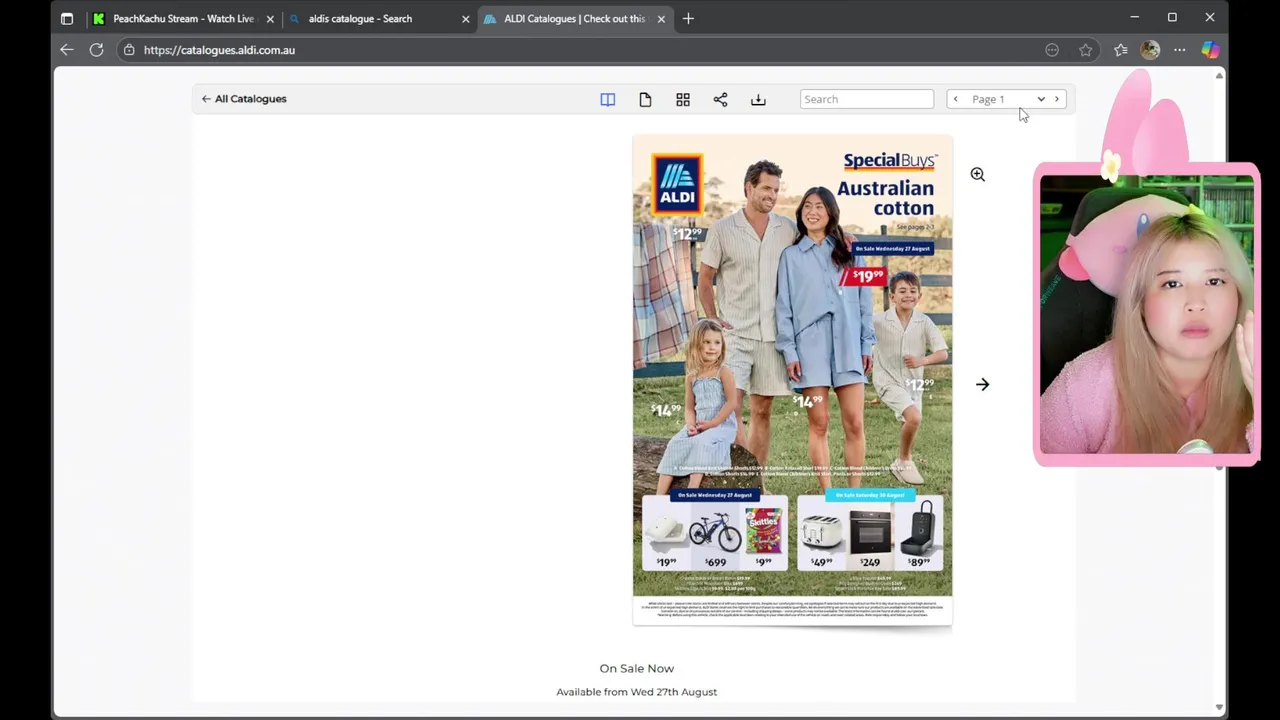This screenshot has height=720, width=1280.
Task: Zoom in with the magnifier icon
Action: click(x=978, y=175)
